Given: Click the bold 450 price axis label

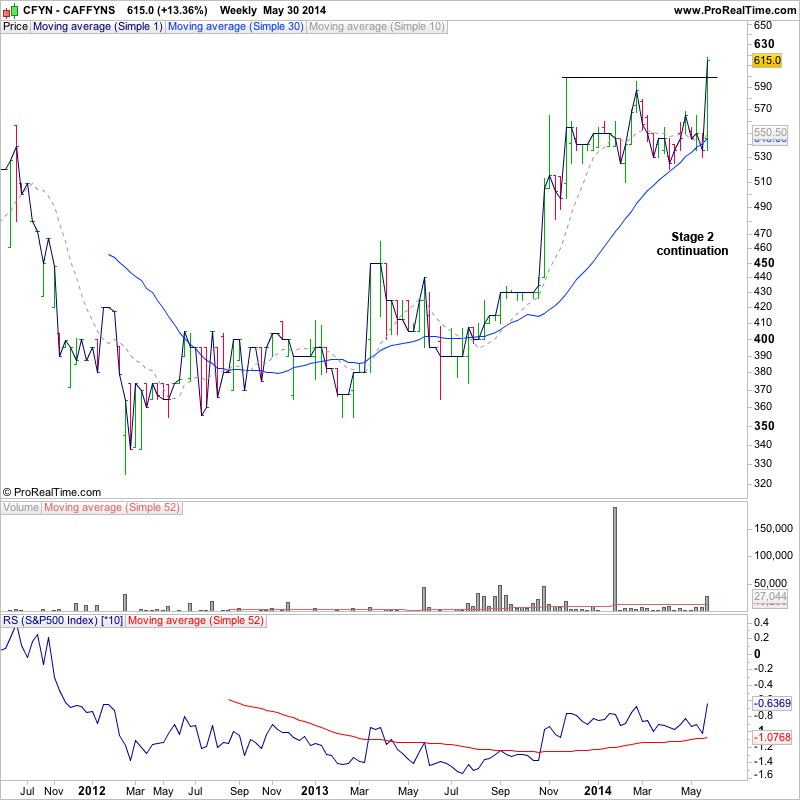Looking at the screenshot, I should pyautogui.click(x=764, y=263).
